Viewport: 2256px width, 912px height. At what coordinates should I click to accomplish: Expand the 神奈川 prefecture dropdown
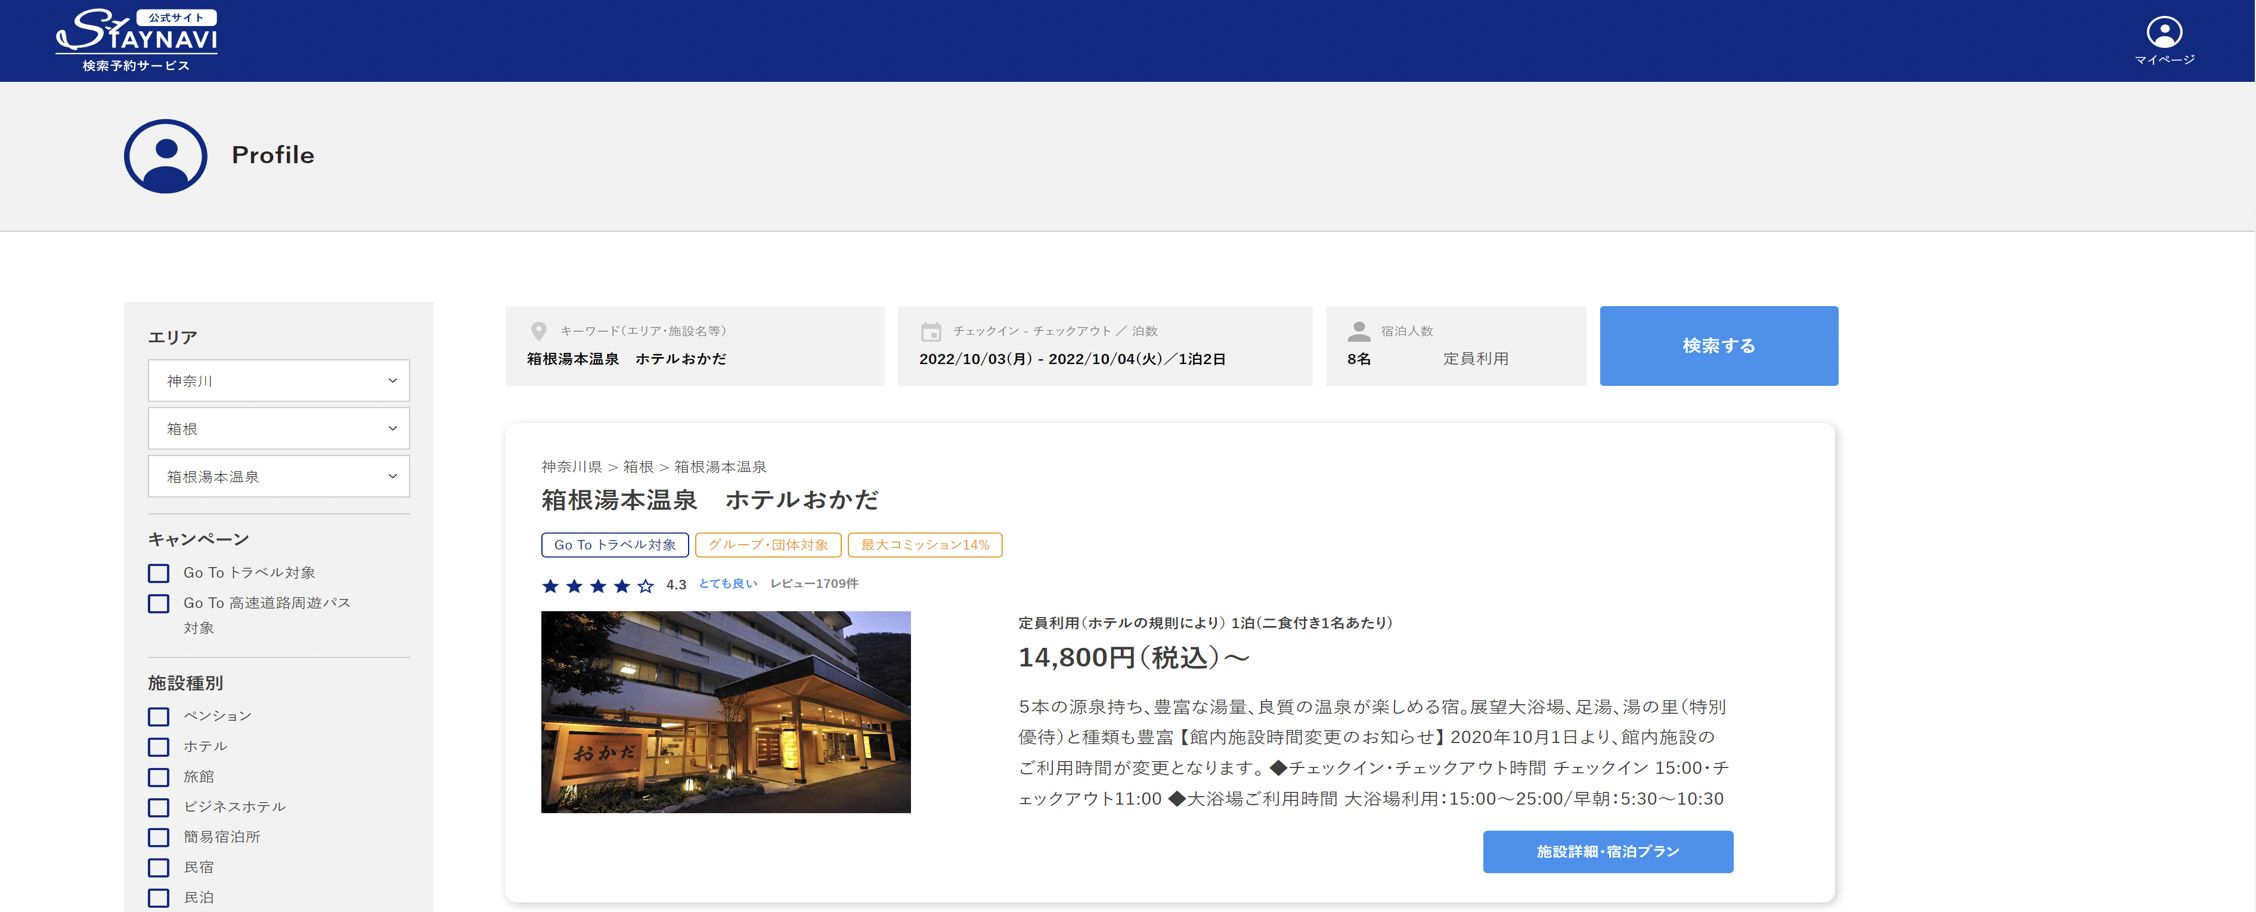pyautogui.click(x=279, y=381)
